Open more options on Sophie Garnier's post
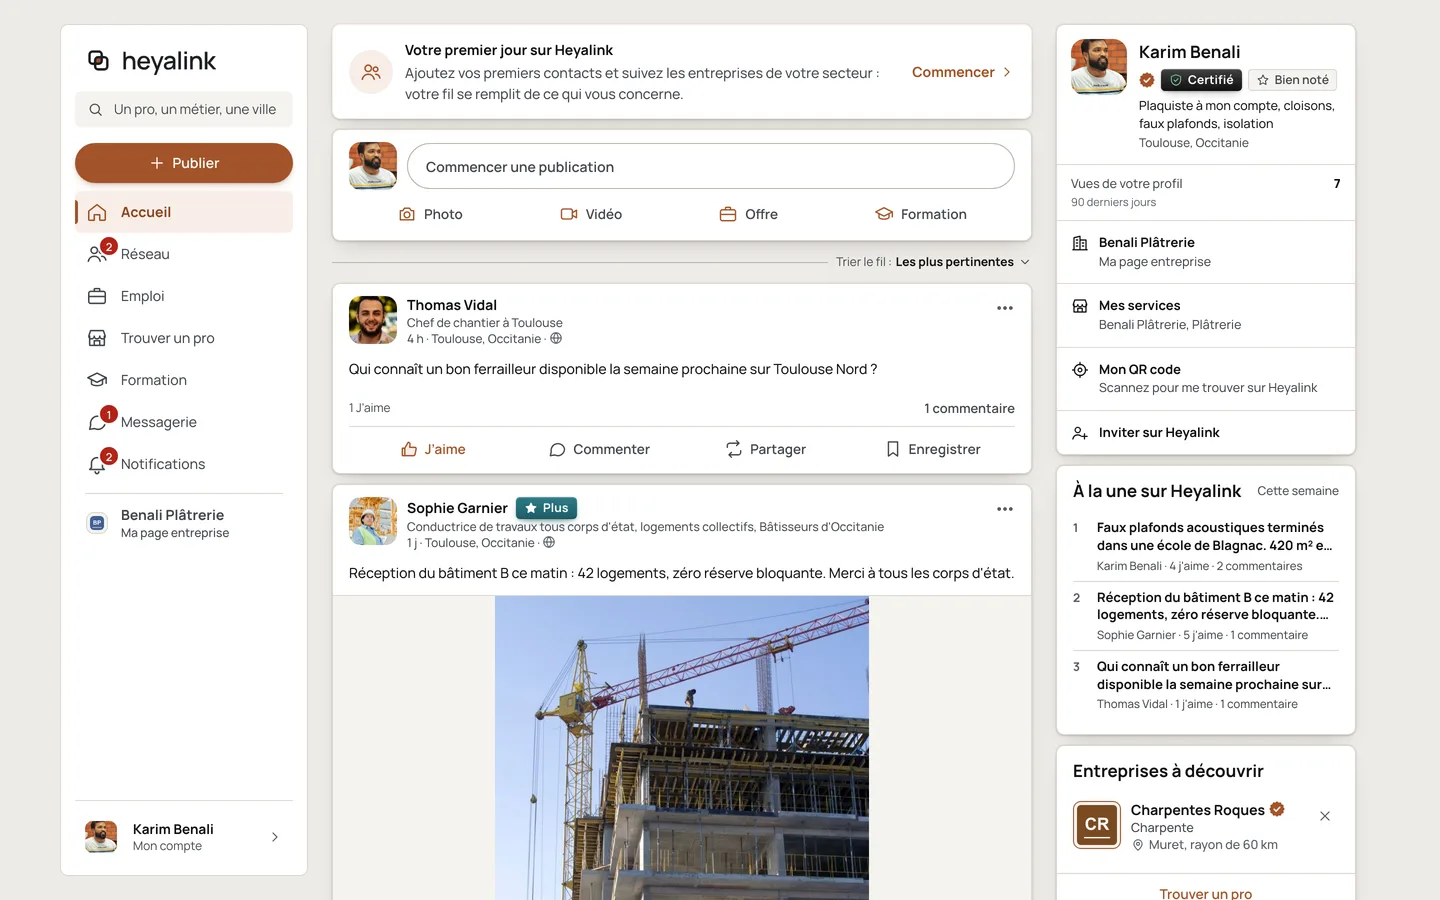This screenshot has height=900, width=1440. coord(1005,509)
